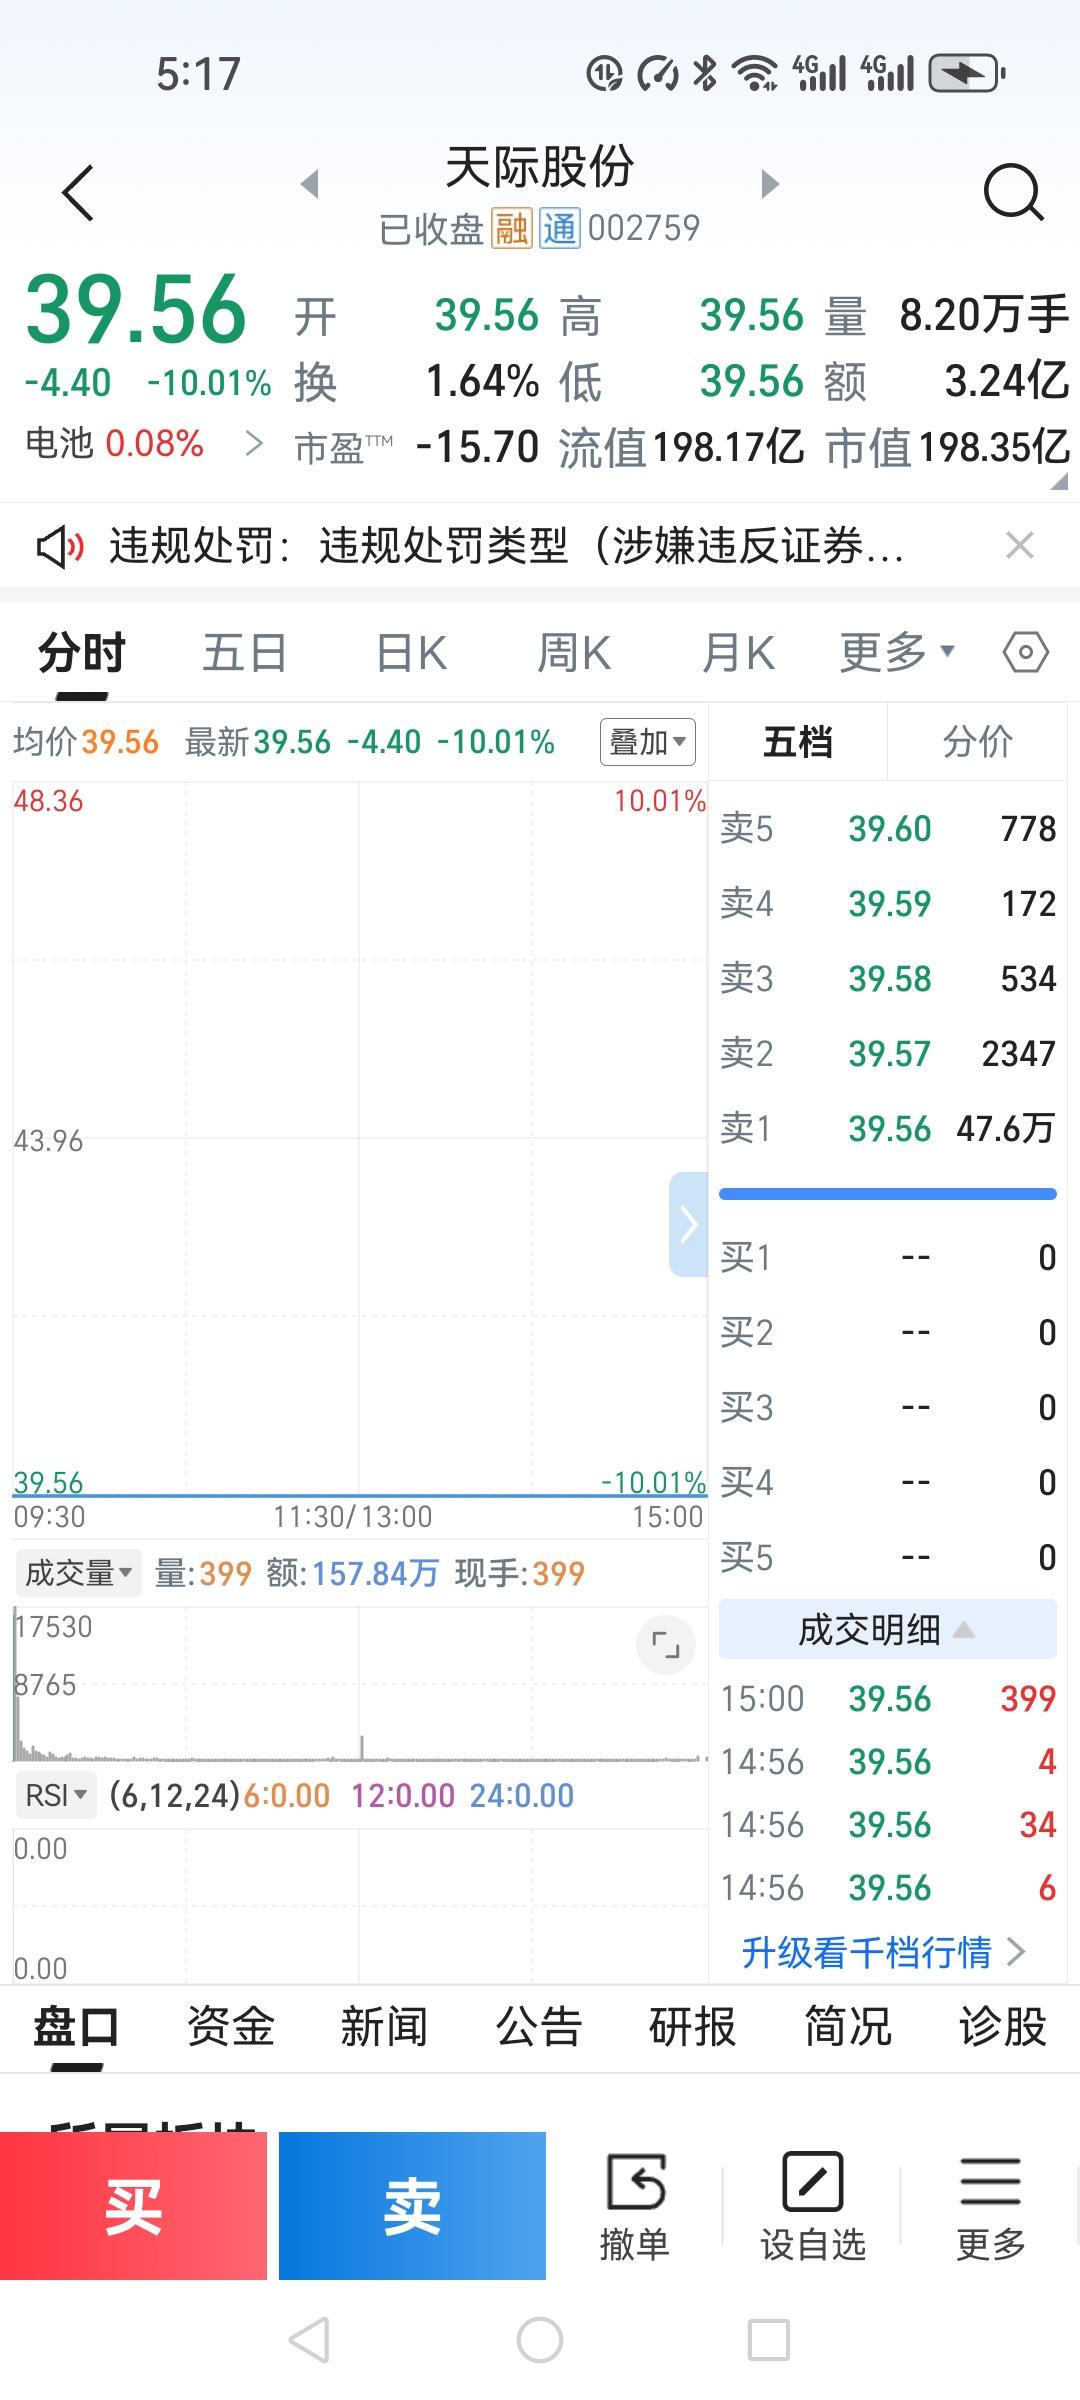Open the search magnifier icon
This screenshot has height=2400, width=1080.
(x=1013, y=191)
